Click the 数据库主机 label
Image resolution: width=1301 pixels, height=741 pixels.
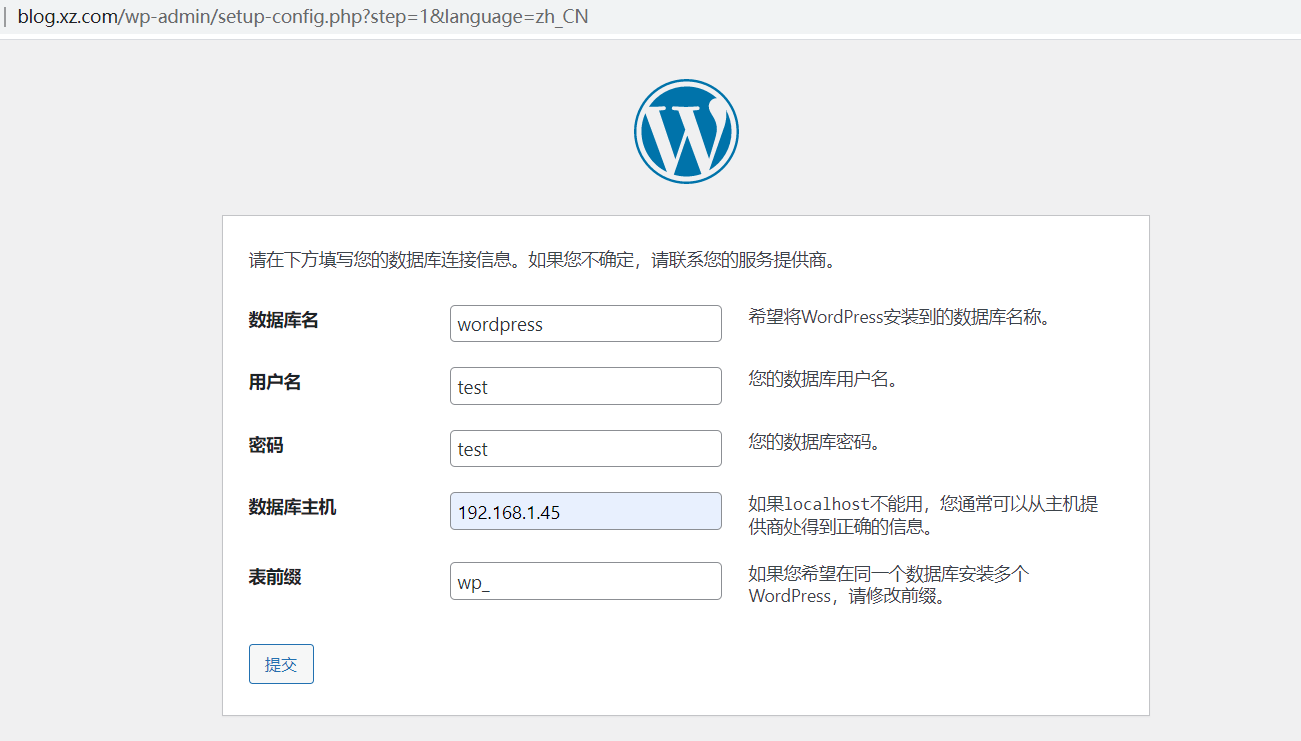tap(293, 507)
